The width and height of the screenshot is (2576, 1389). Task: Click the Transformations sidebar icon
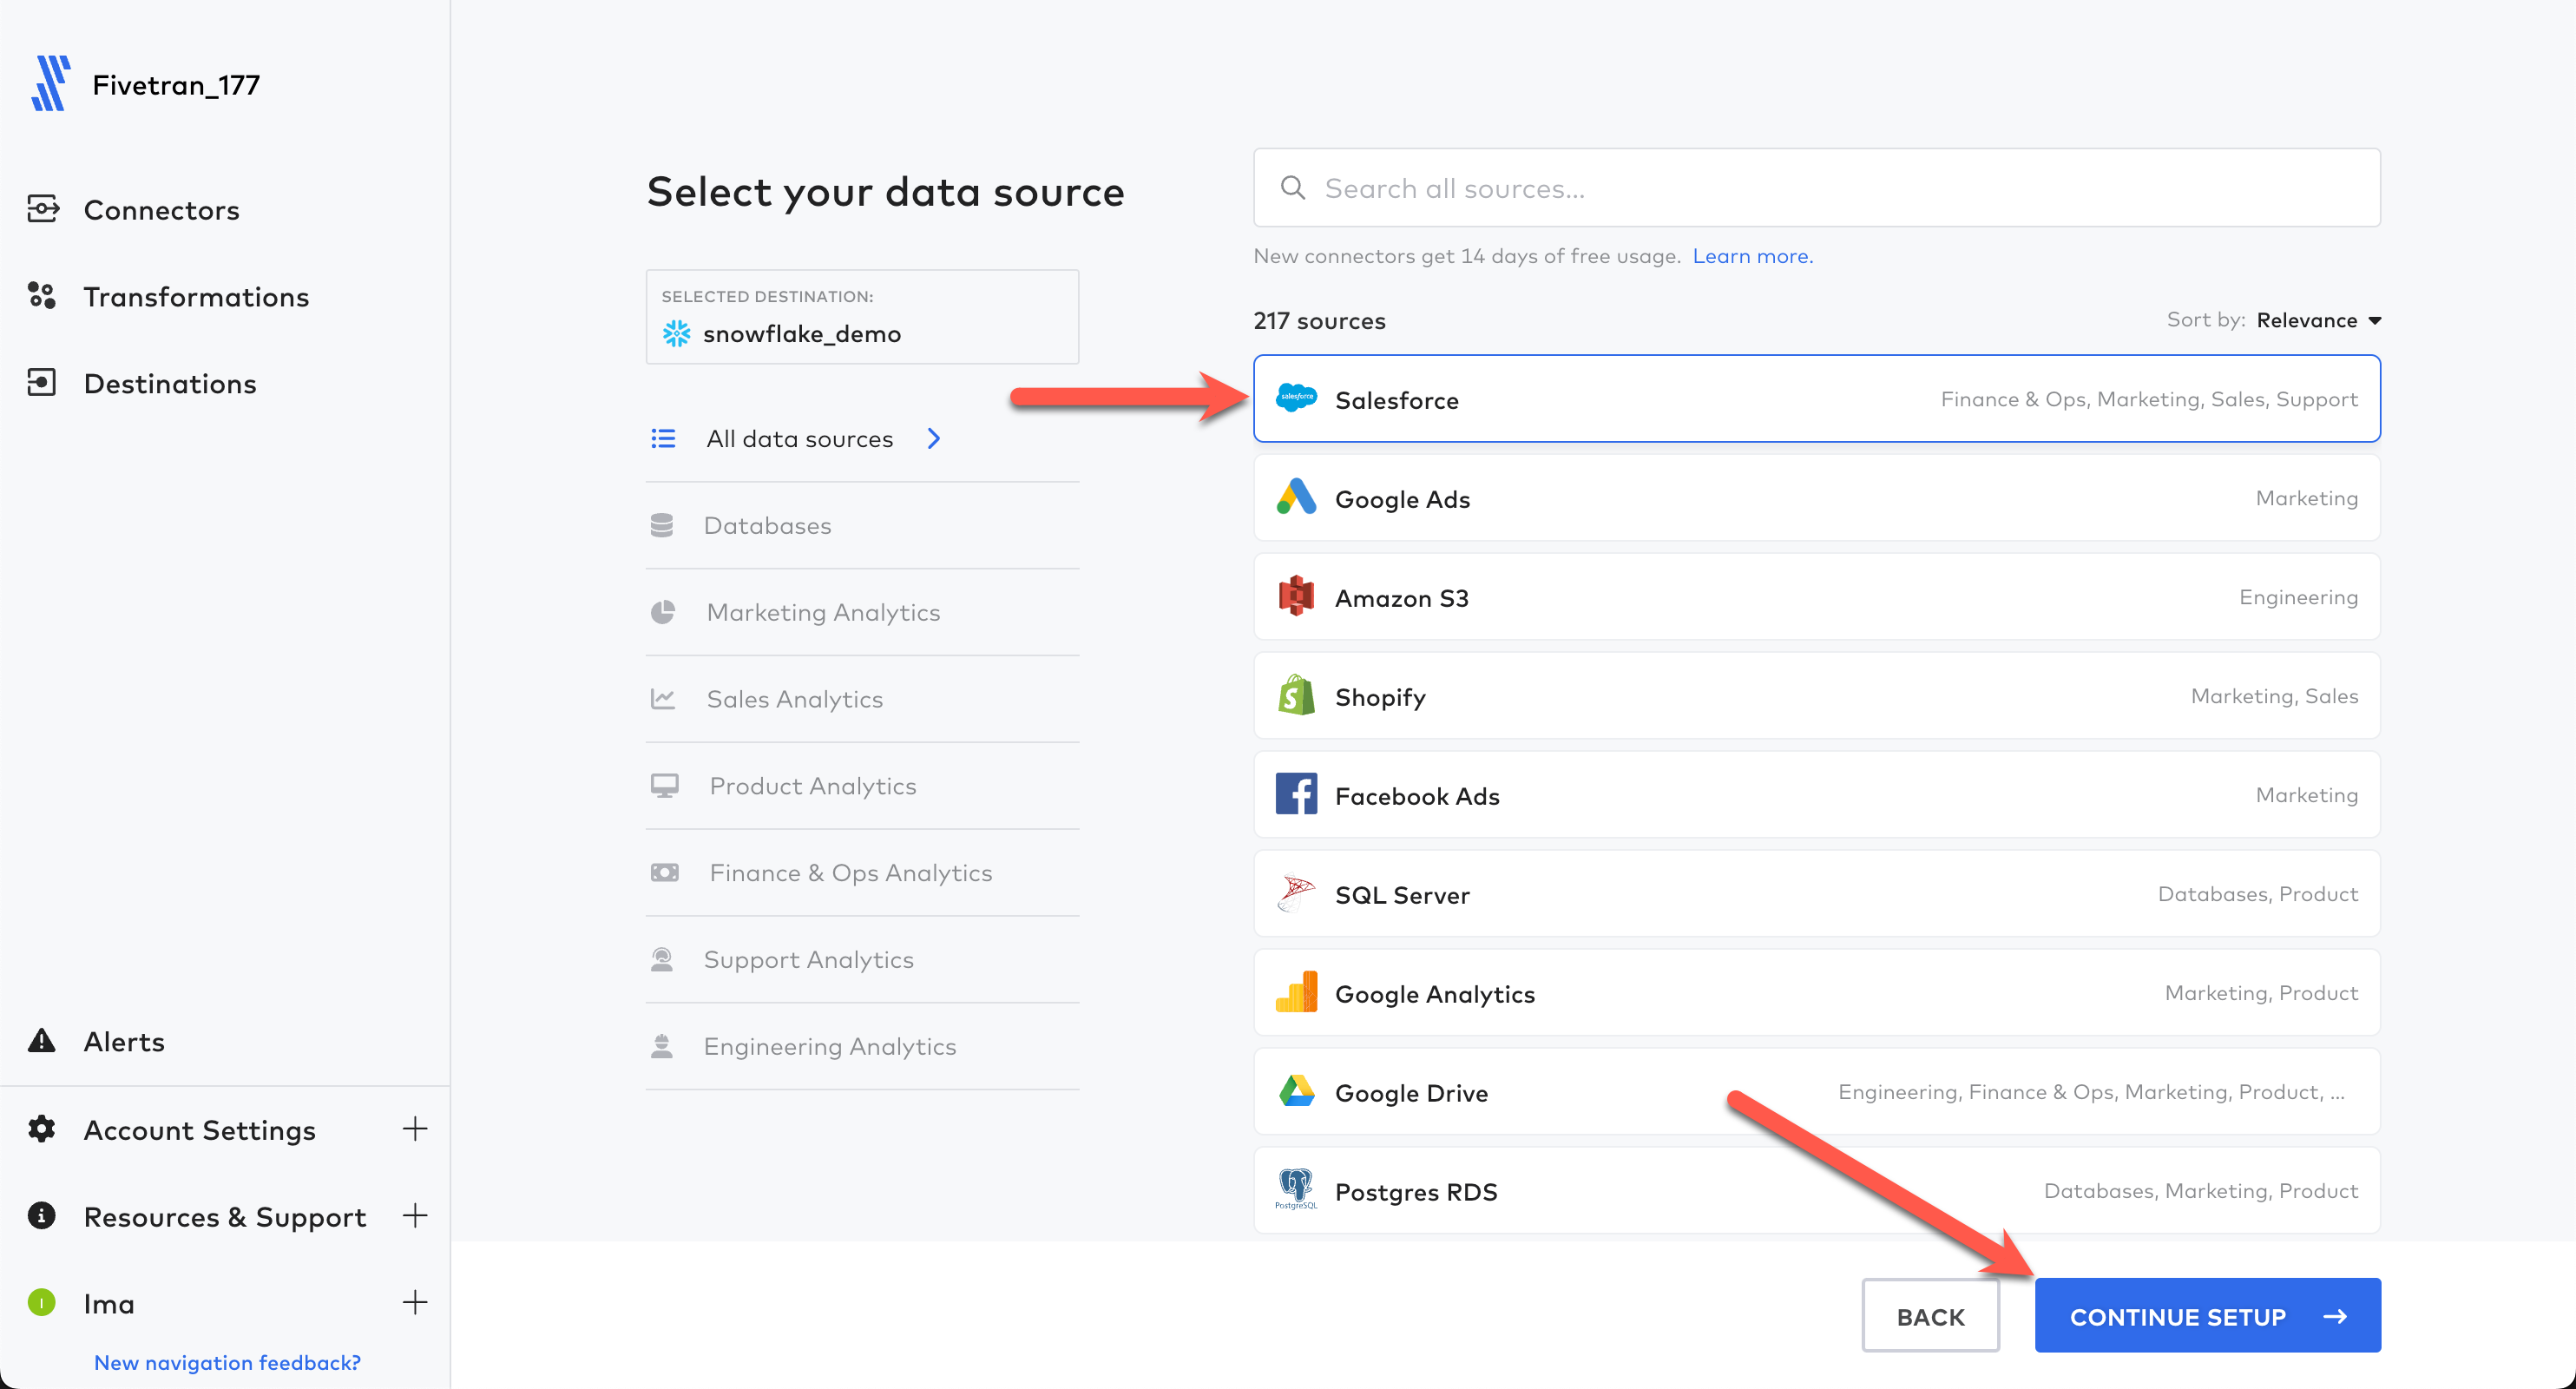point(42,296)
